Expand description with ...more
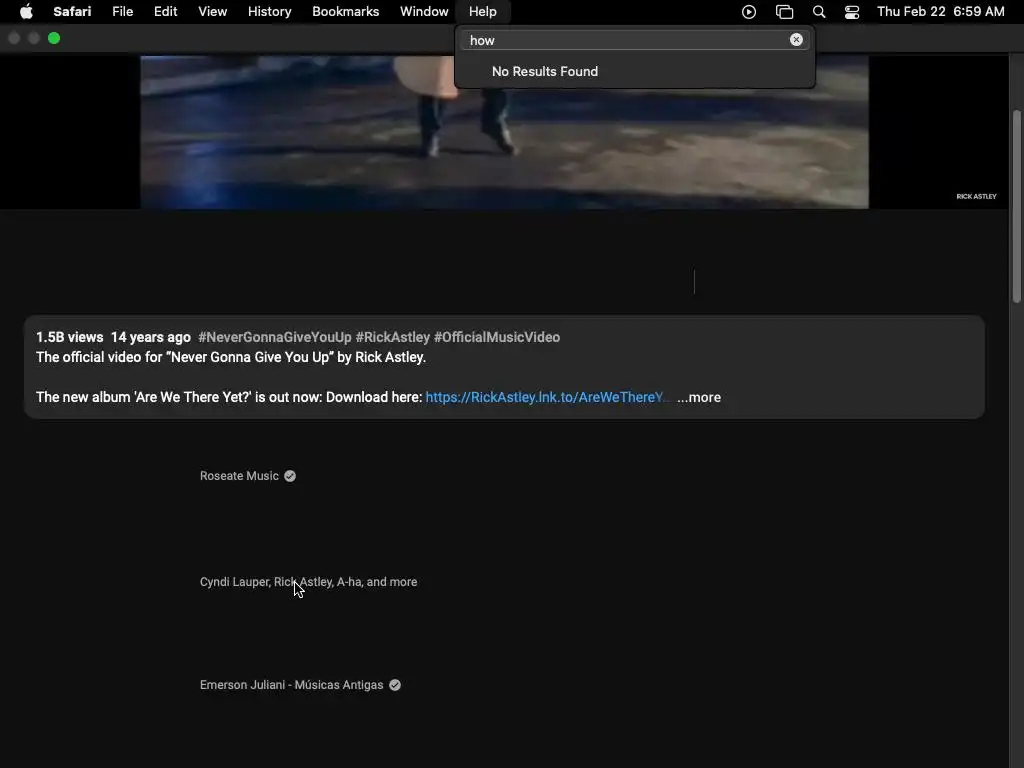Image resolution: width=1024 pixels, height=768 pixels. click(x=699, y=397)
